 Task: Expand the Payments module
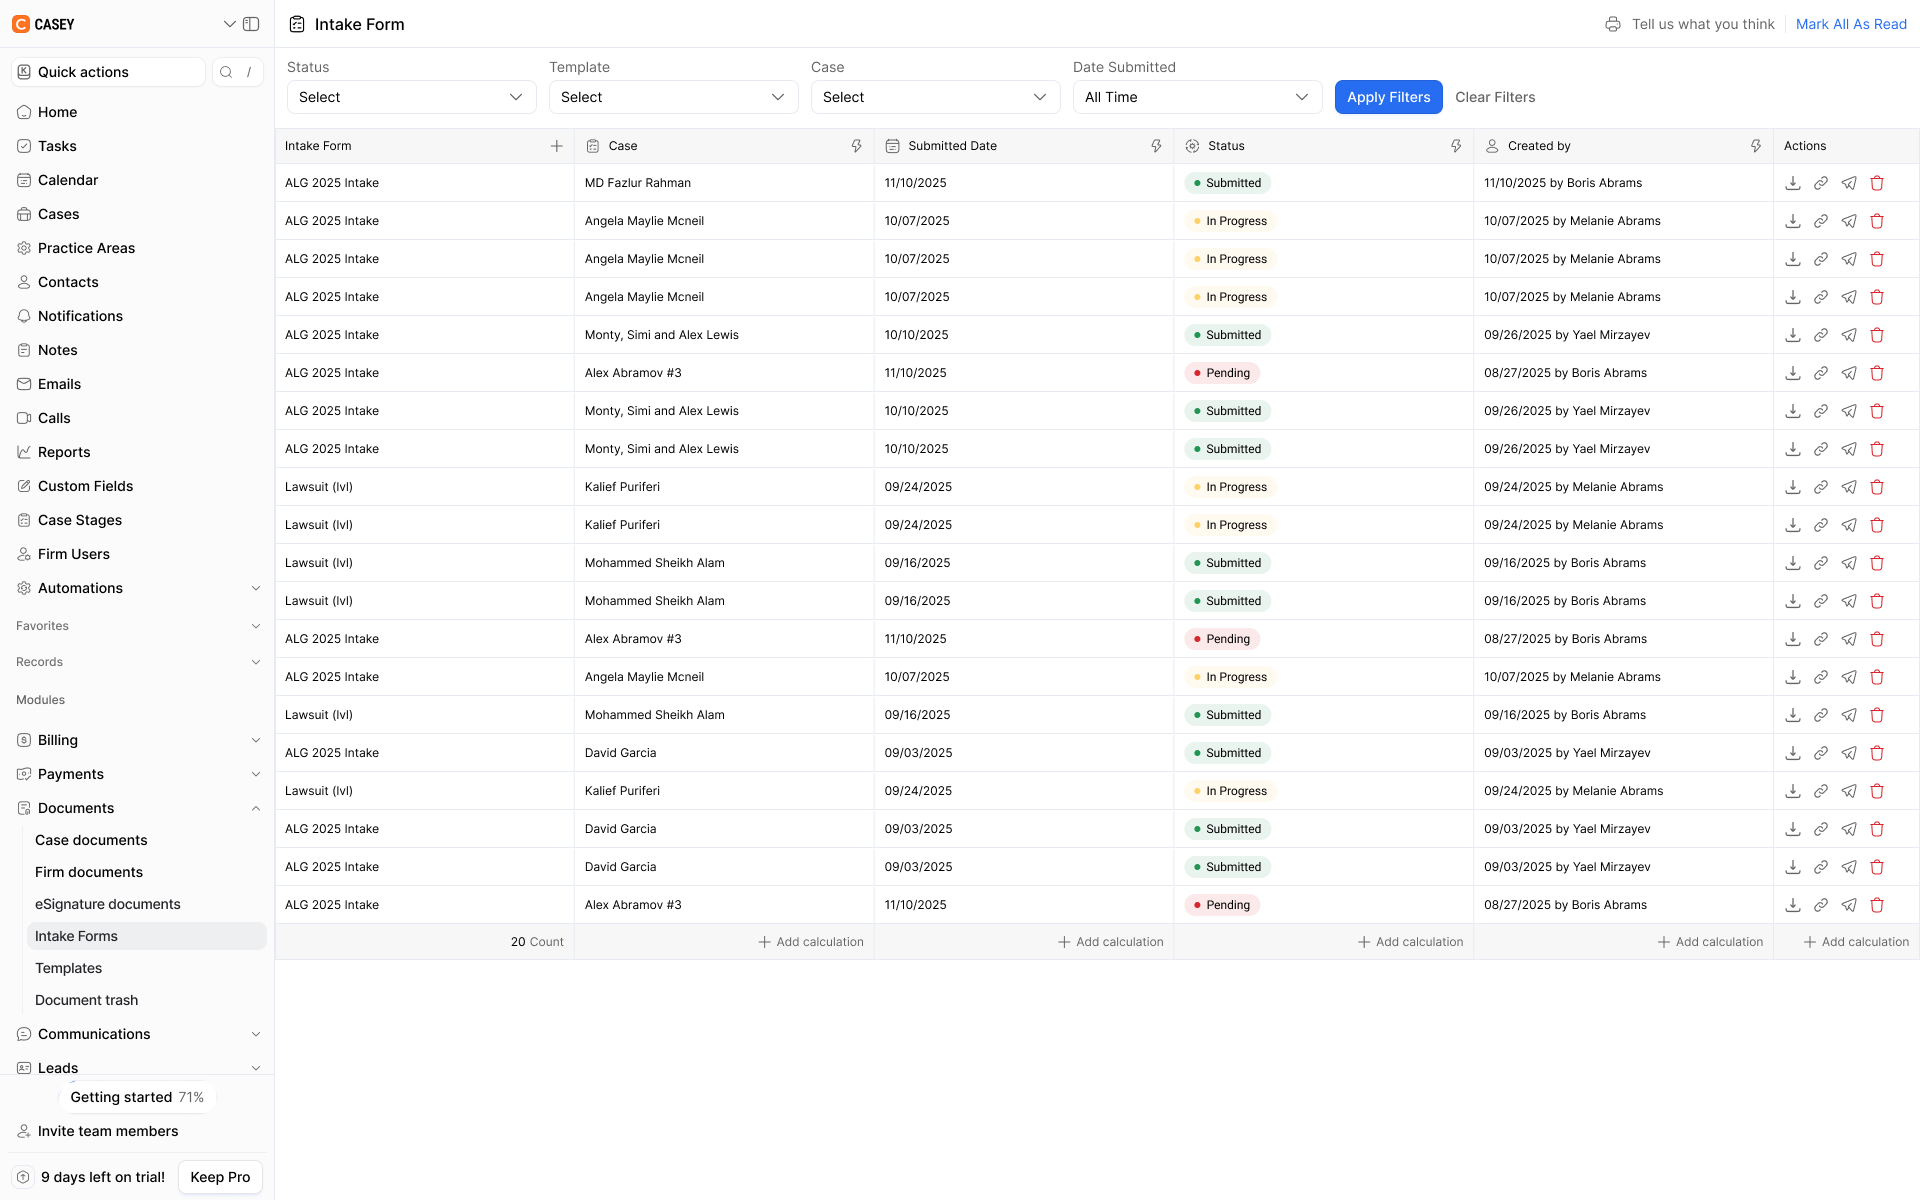click(256, 774)
